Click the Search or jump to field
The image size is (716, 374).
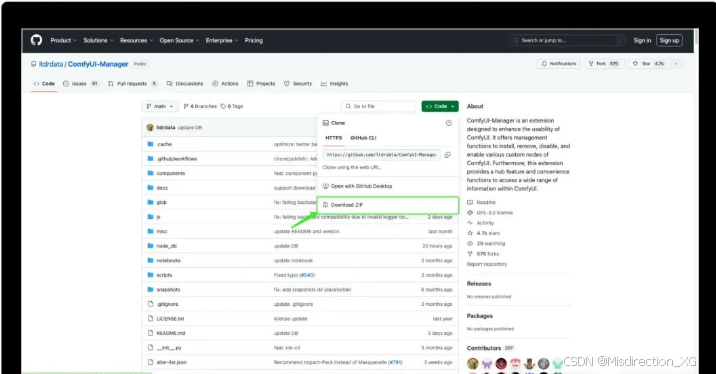click(x=567, y=41)
